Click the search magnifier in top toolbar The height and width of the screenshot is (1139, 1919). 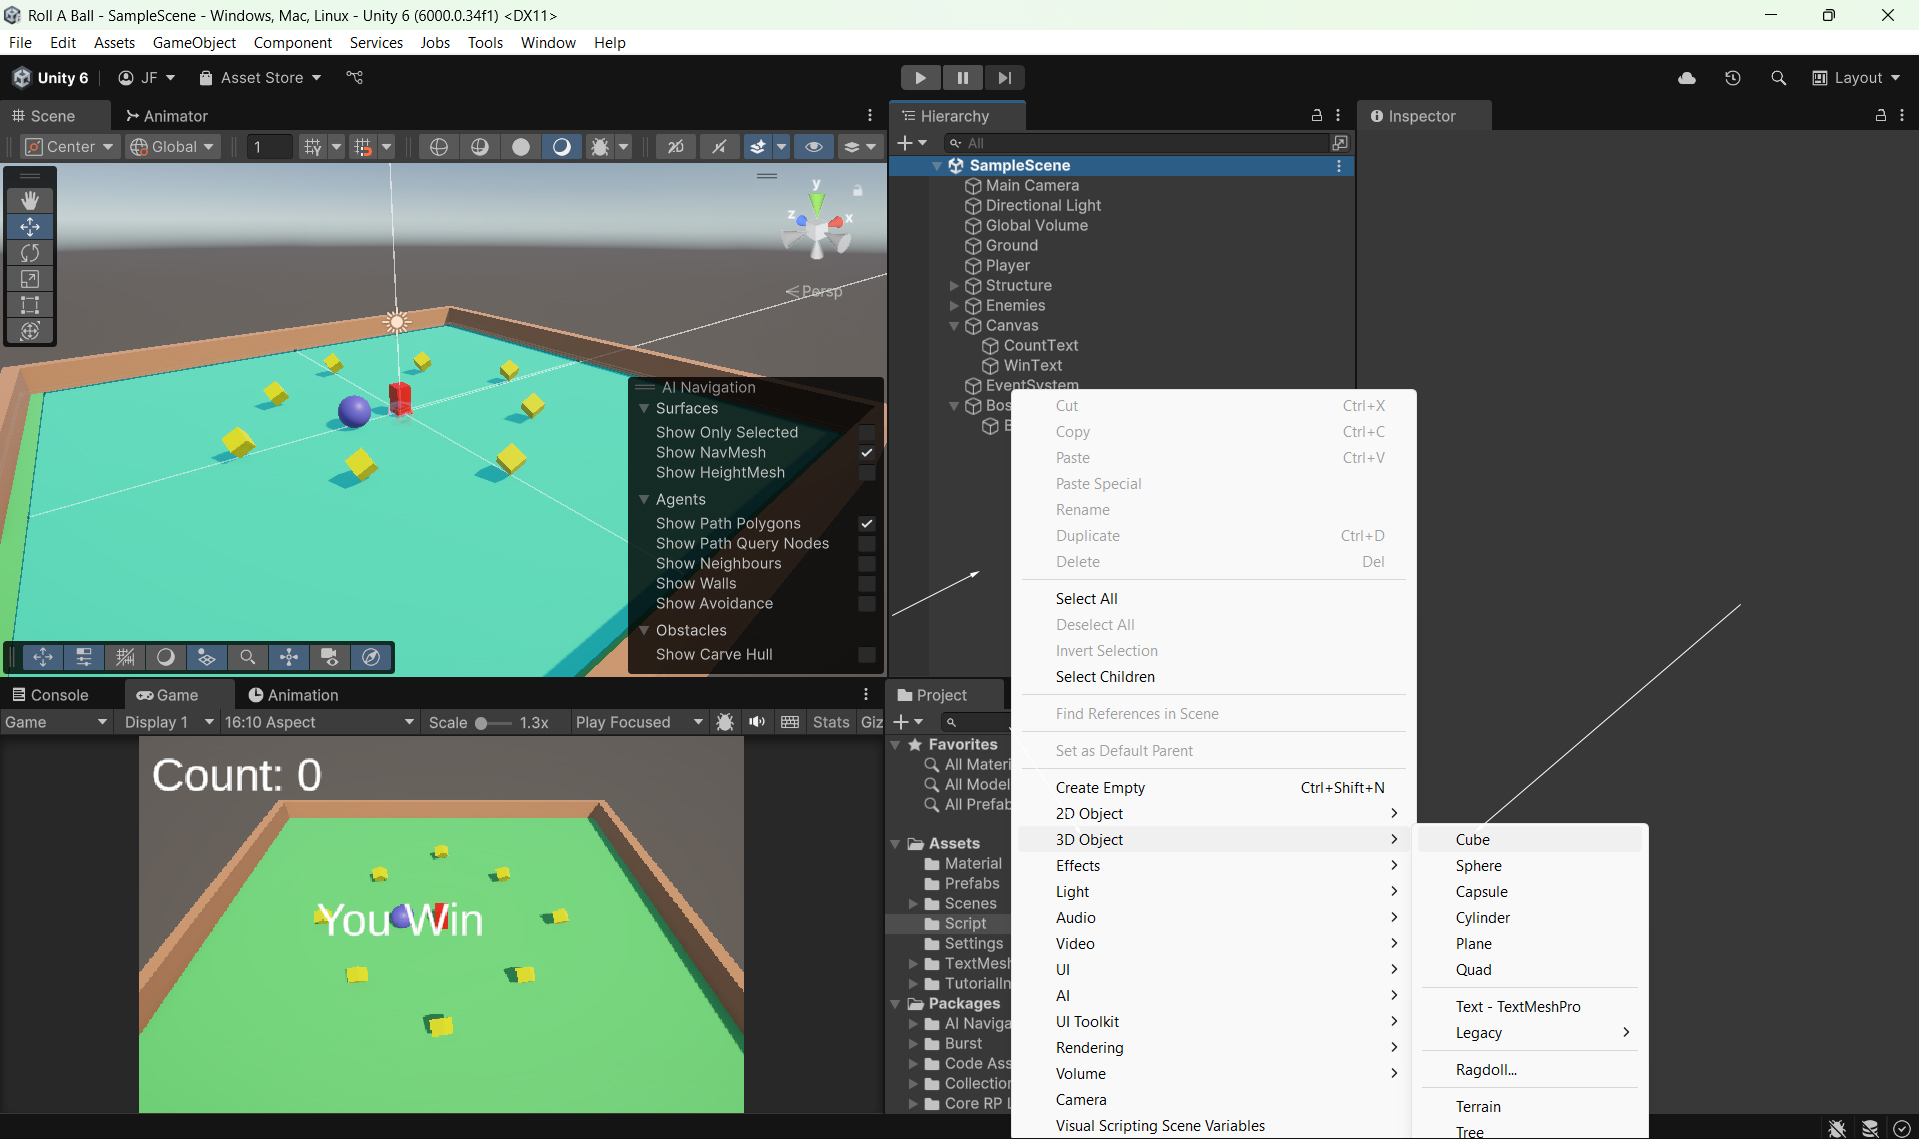coord(1778,78)
